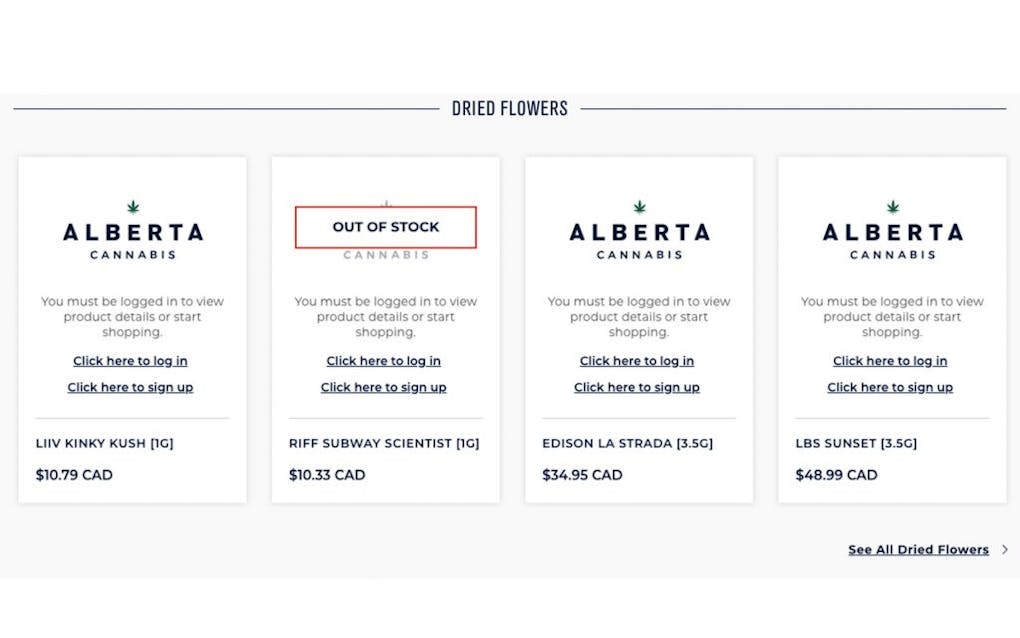Sign up from the Riff Subway Scientist card
Viewport: 1020px width, 638px height.
[x=383, y=387]
